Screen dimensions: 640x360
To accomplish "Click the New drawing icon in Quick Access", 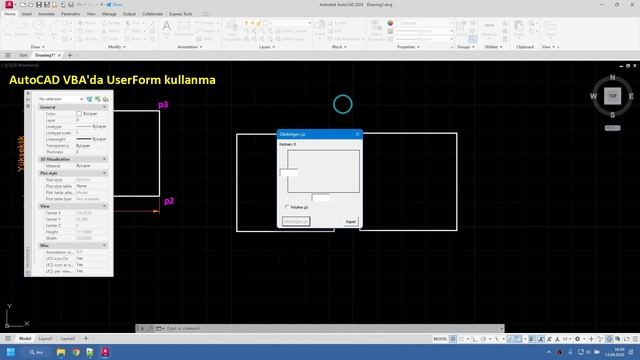I will (23, 4).
